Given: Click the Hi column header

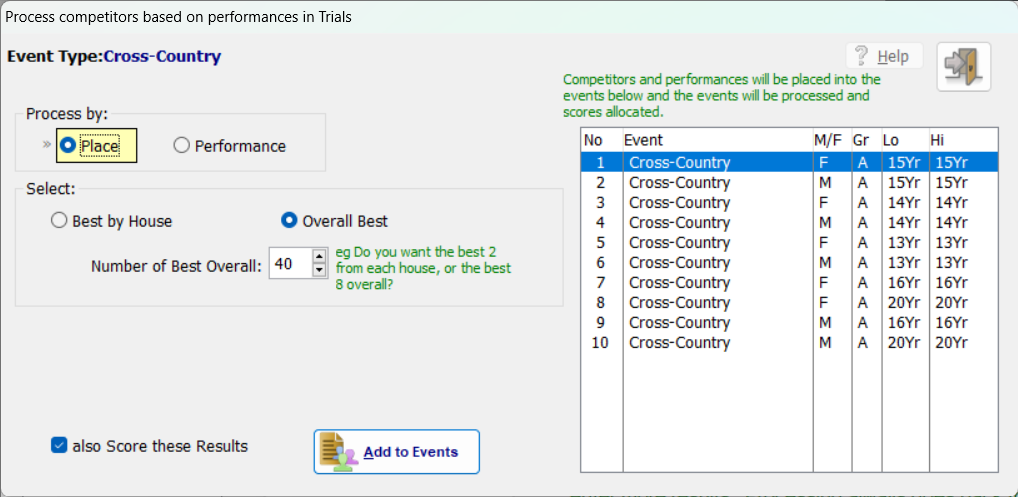Looking at the screenshot, I should [963, 140].
